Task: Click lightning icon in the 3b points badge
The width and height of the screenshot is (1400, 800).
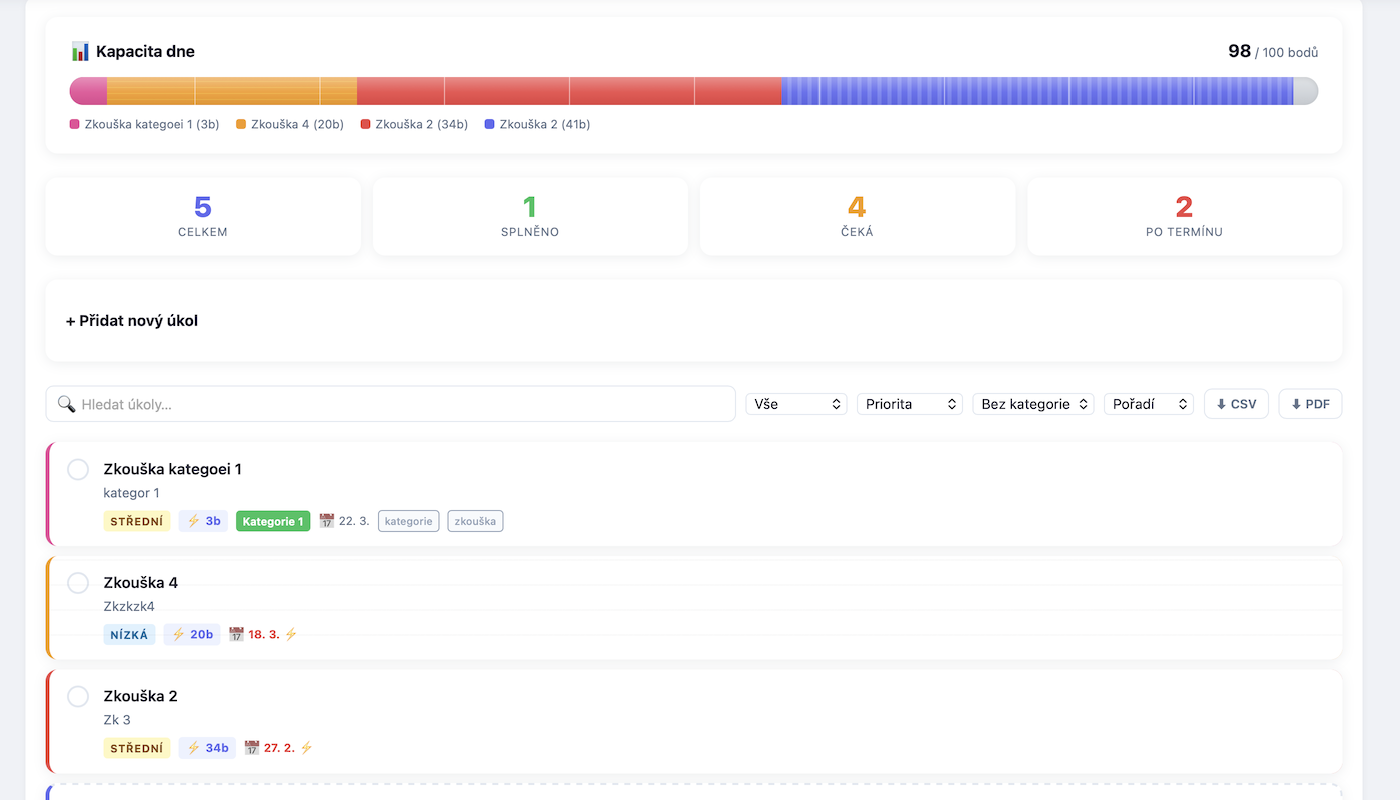Action: click(194, 521)
